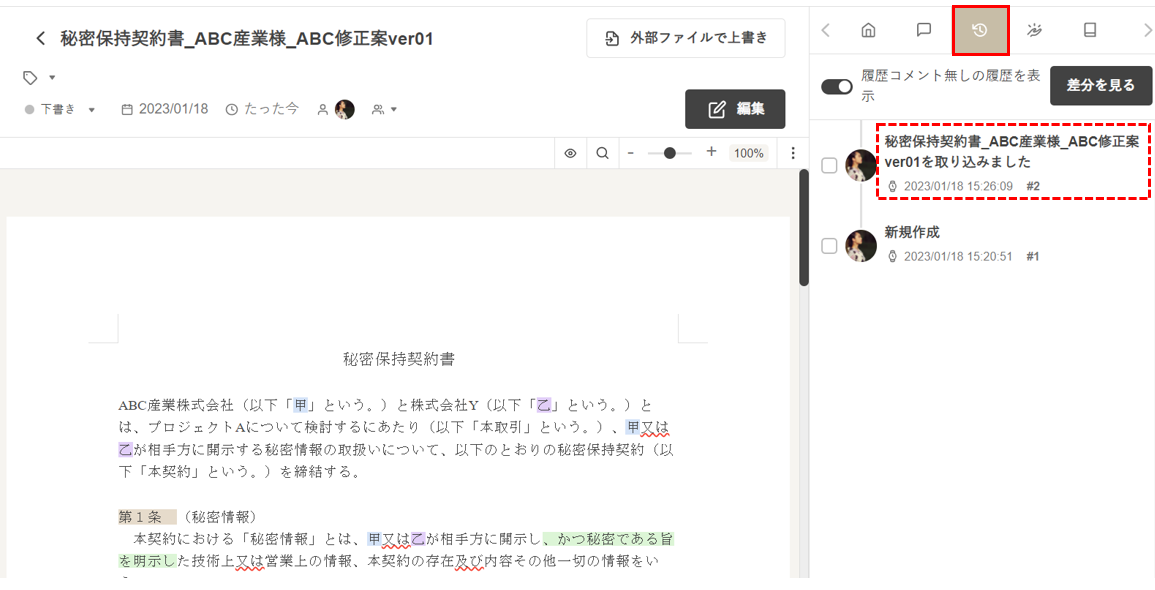Click the zoom in plus icon

(x=711, y=152)
